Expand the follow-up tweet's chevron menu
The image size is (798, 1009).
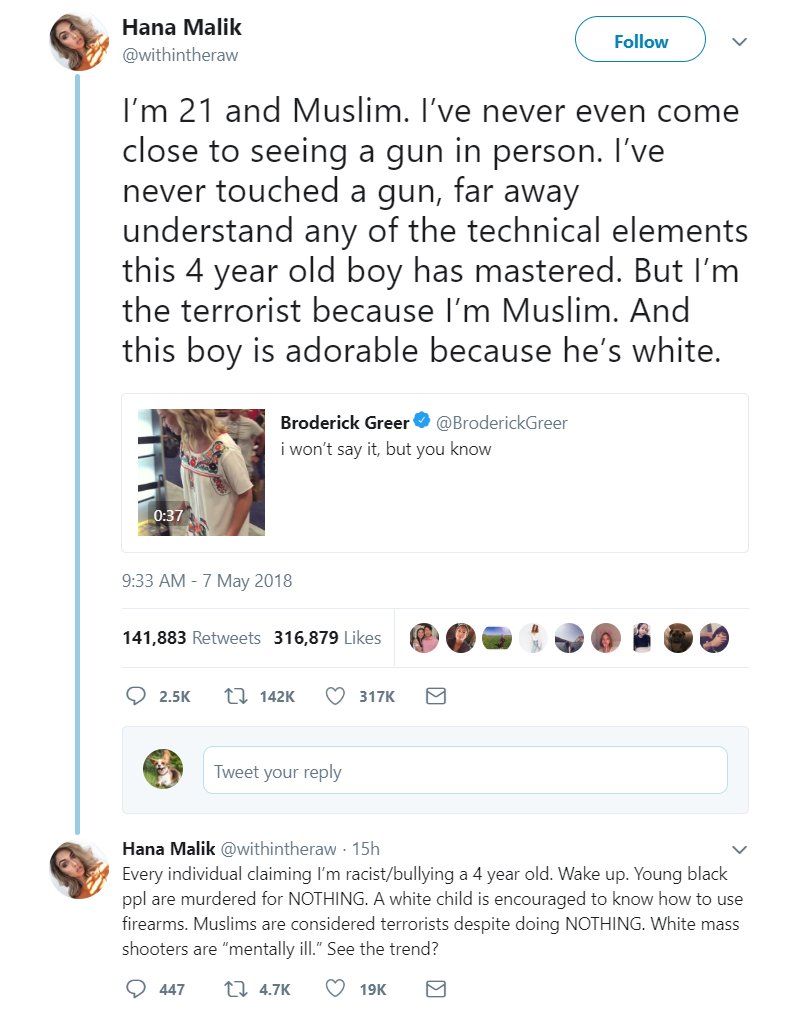740,850
